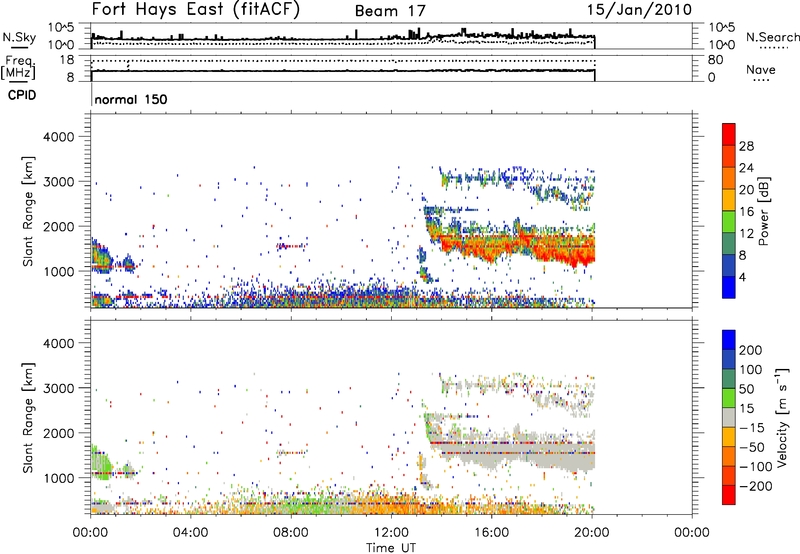
Task: Select the "Freq. [MHz]" axis label
Action: pos(18,68)
